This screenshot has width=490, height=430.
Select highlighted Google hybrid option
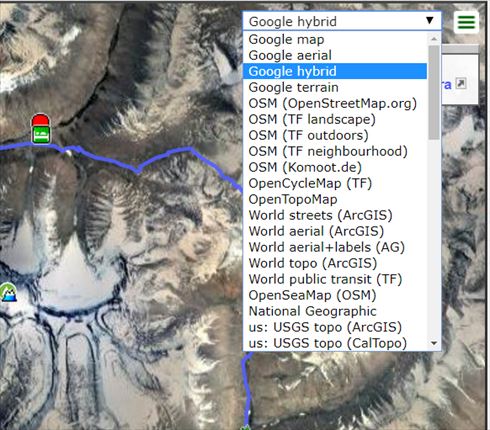tap(335, 71)
